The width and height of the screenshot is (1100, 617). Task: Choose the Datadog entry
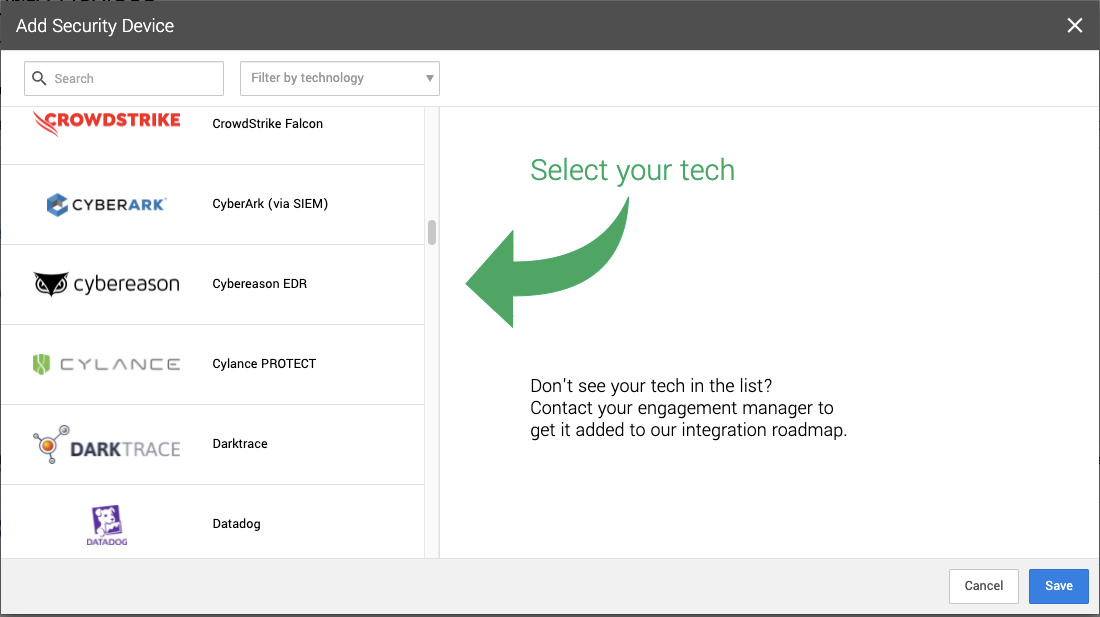click(x=213, y=522)
